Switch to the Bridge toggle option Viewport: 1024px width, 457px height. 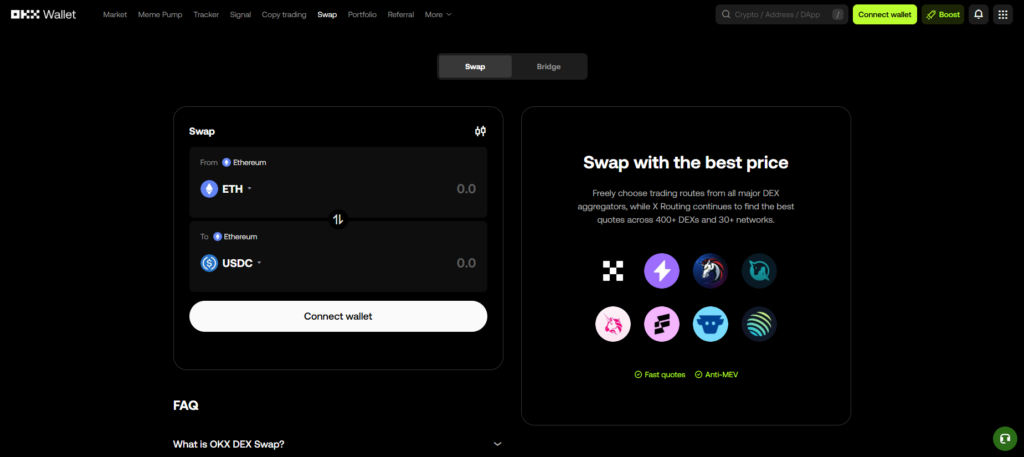549,67
